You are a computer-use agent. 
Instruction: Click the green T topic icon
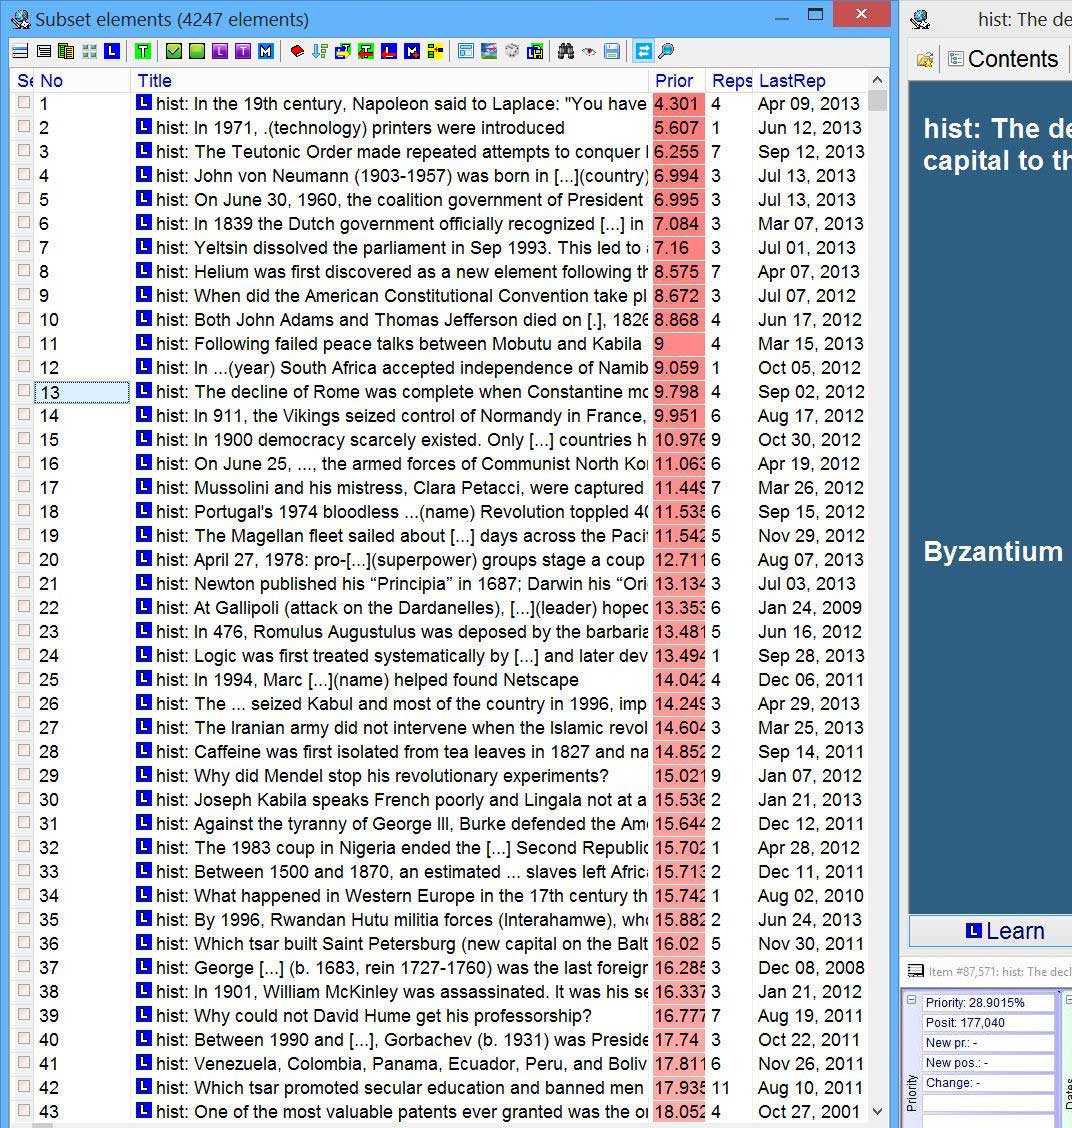[144, 51]
